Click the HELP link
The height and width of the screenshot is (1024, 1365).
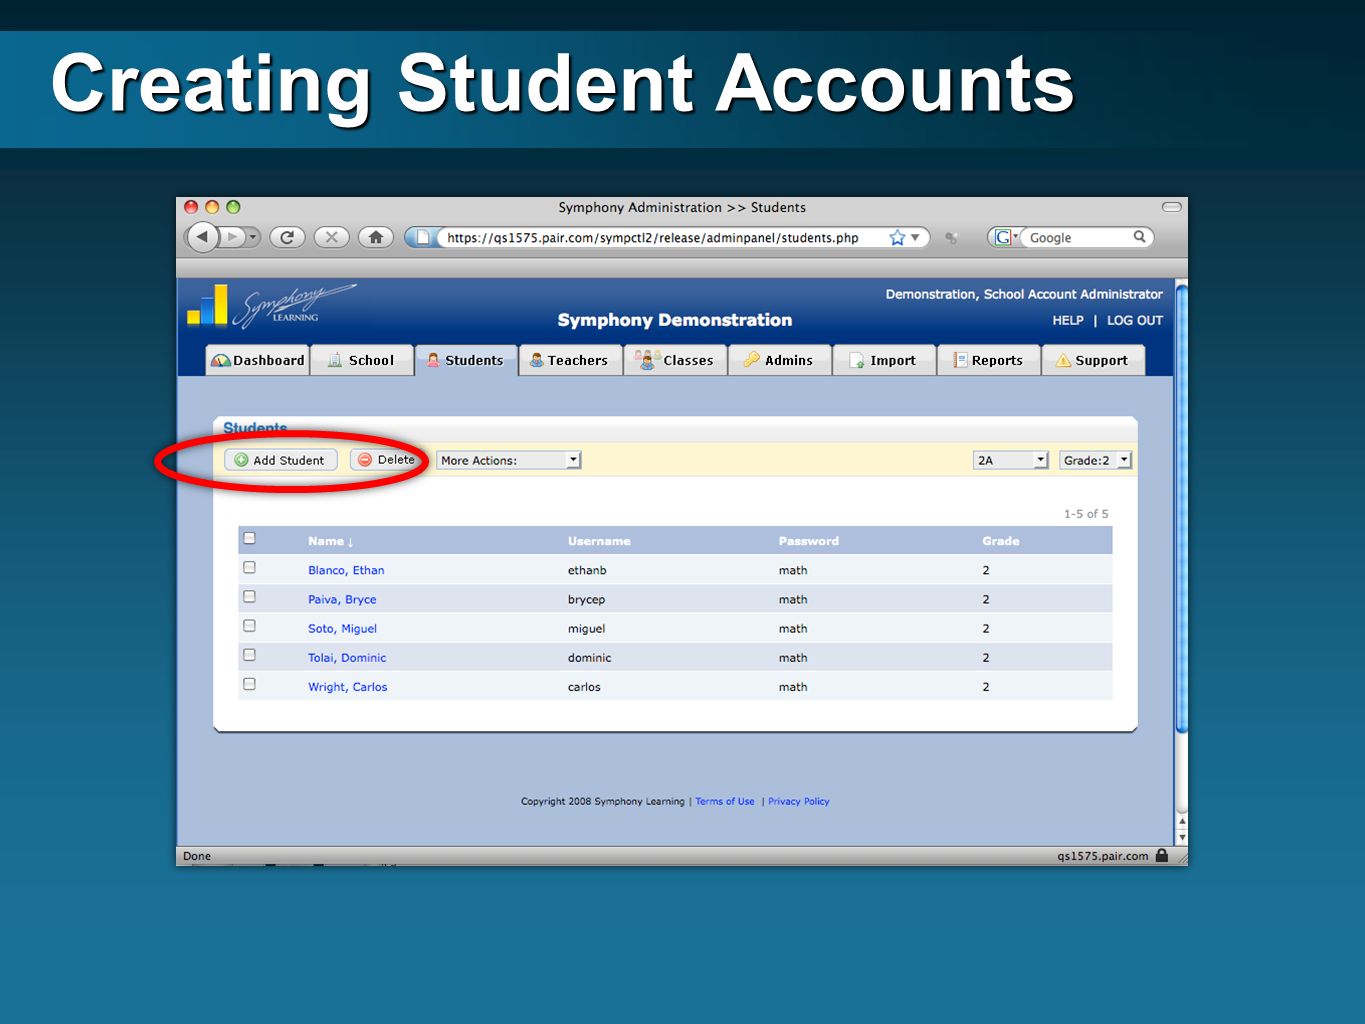pos(1068,320)
